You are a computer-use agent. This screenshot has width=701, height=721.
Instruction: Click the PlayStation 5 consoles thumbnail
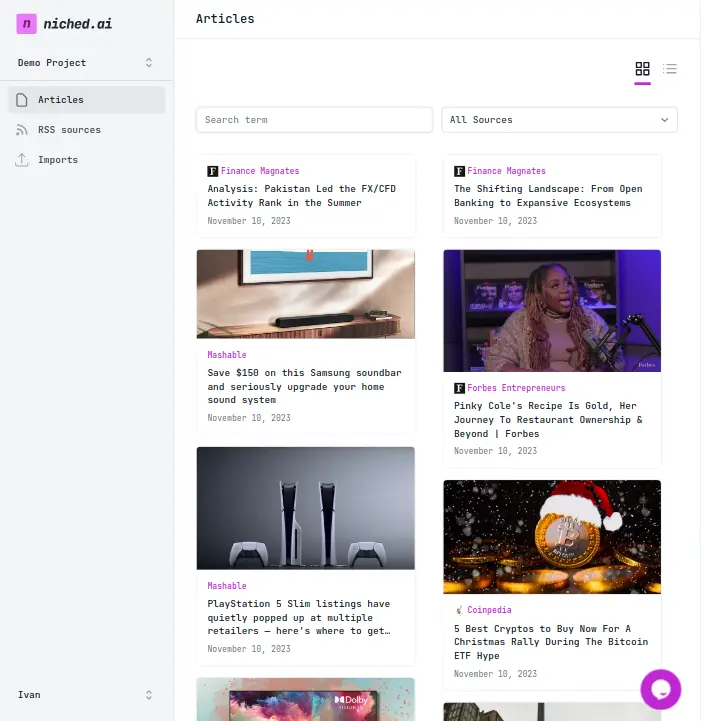(306, 508)
